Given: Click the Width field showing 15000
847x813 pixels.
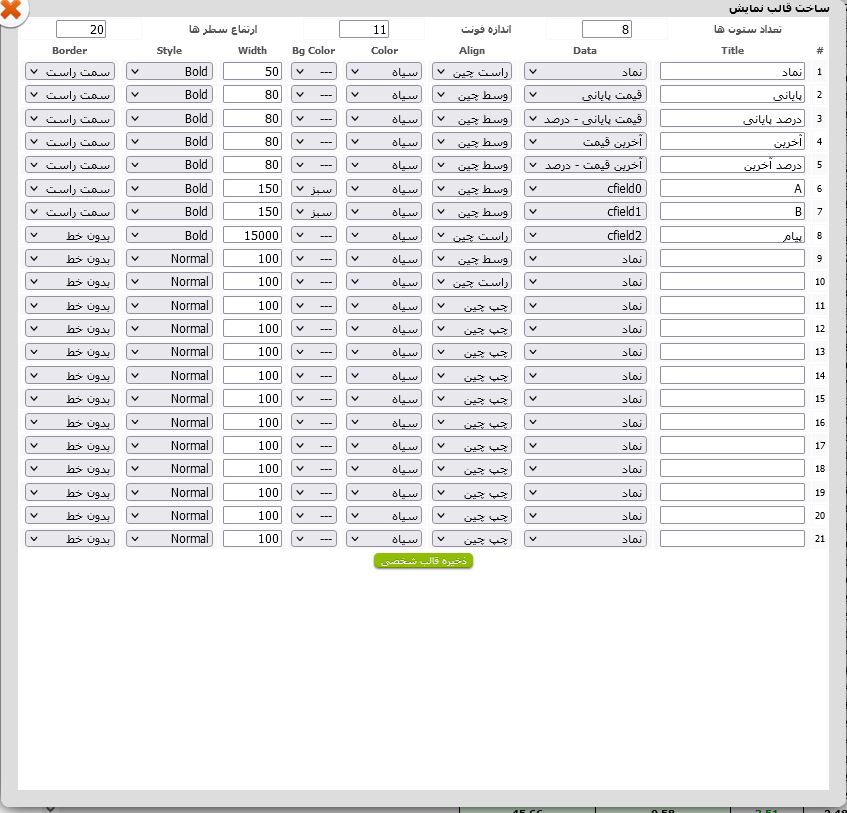Looking at the screenshot, I should click(x=252, y=235).
